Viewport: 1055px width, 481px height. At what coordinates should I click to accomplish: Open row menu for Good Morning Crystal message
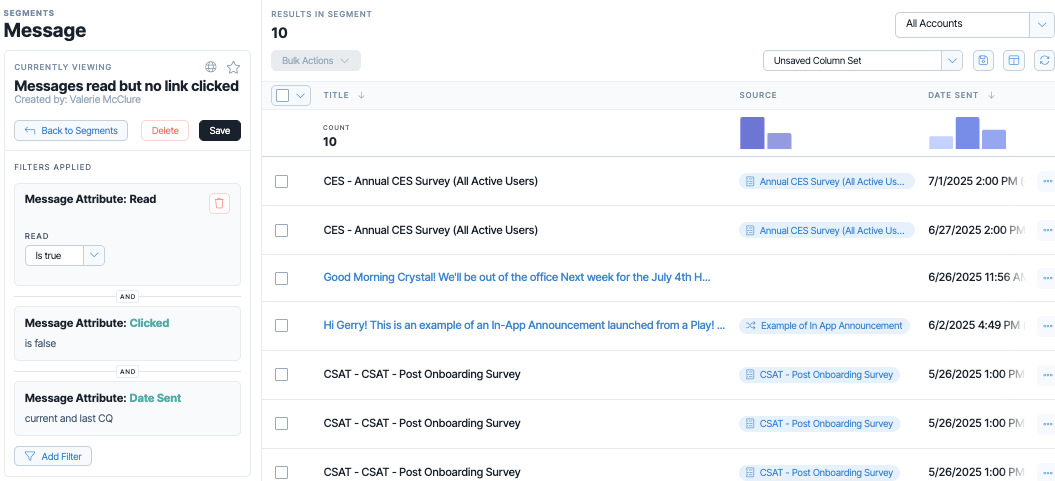pyautogui.click(x=1046, y=277)
